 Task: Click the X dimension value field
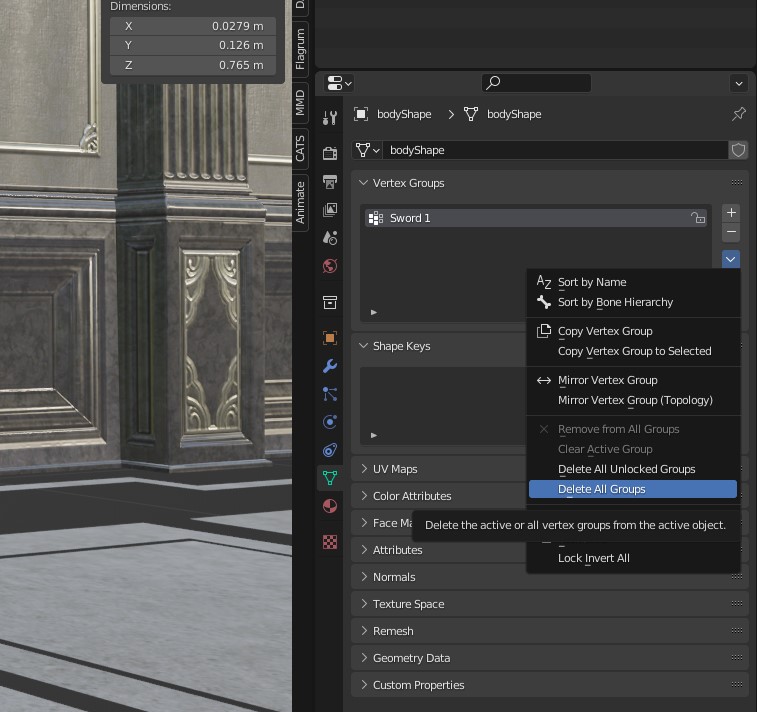[193, 26]
